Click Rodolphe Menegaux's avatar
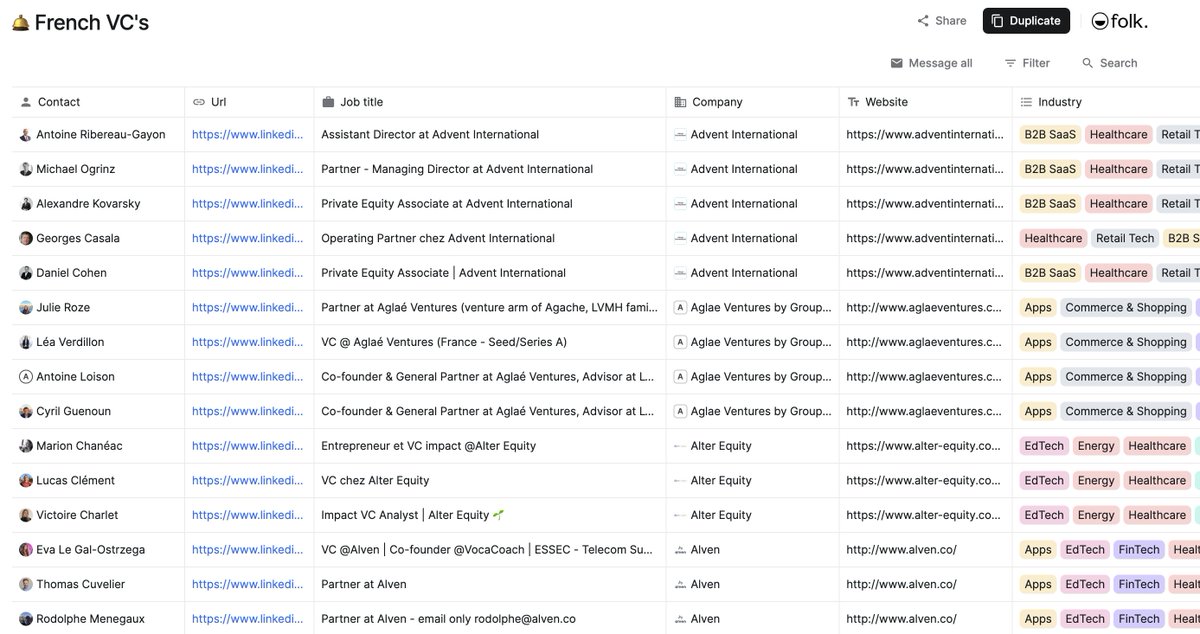Image resolution: width=1200 pixels, height=634 pixels. click(26, 619)
